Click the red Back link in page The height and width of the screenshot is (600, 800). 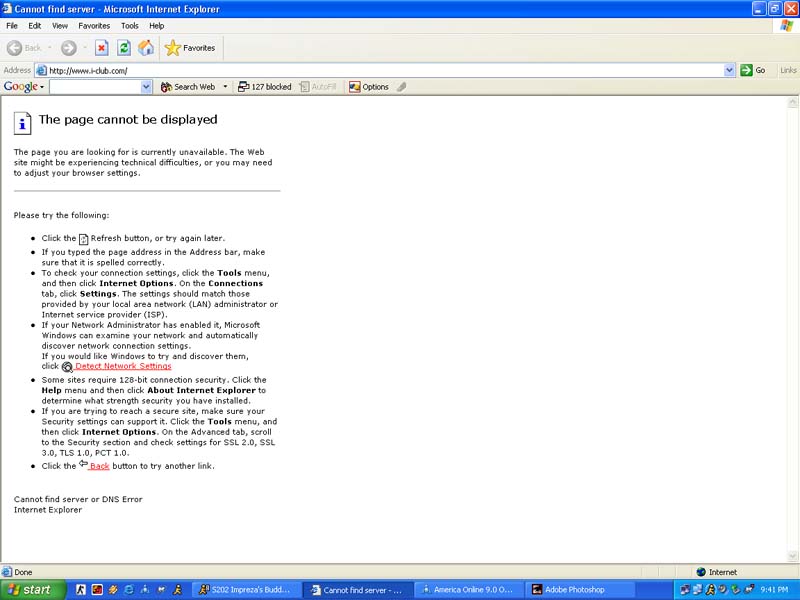(99, 466)
